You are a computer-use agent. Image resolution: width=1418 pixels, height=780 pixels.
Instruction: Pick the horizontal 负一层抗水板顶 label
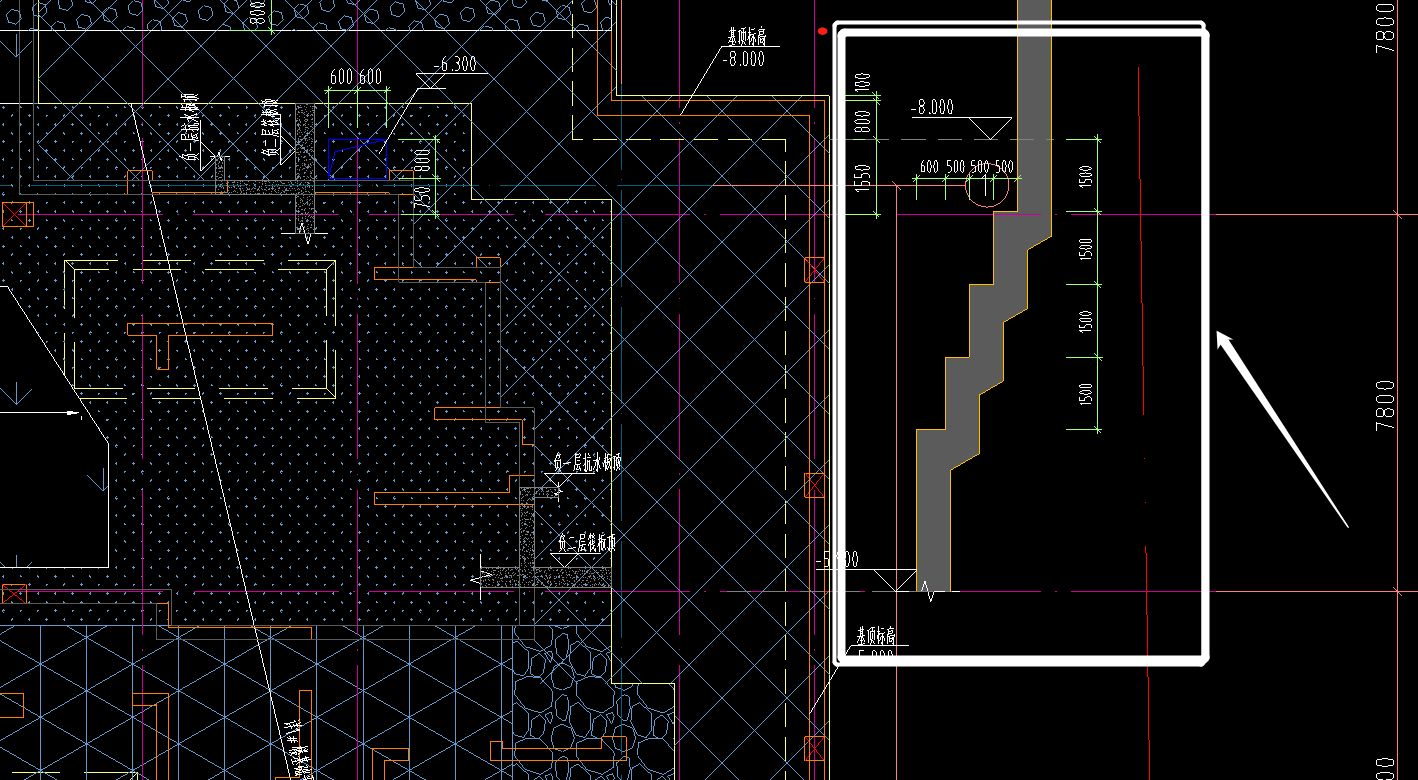point(589,462)
